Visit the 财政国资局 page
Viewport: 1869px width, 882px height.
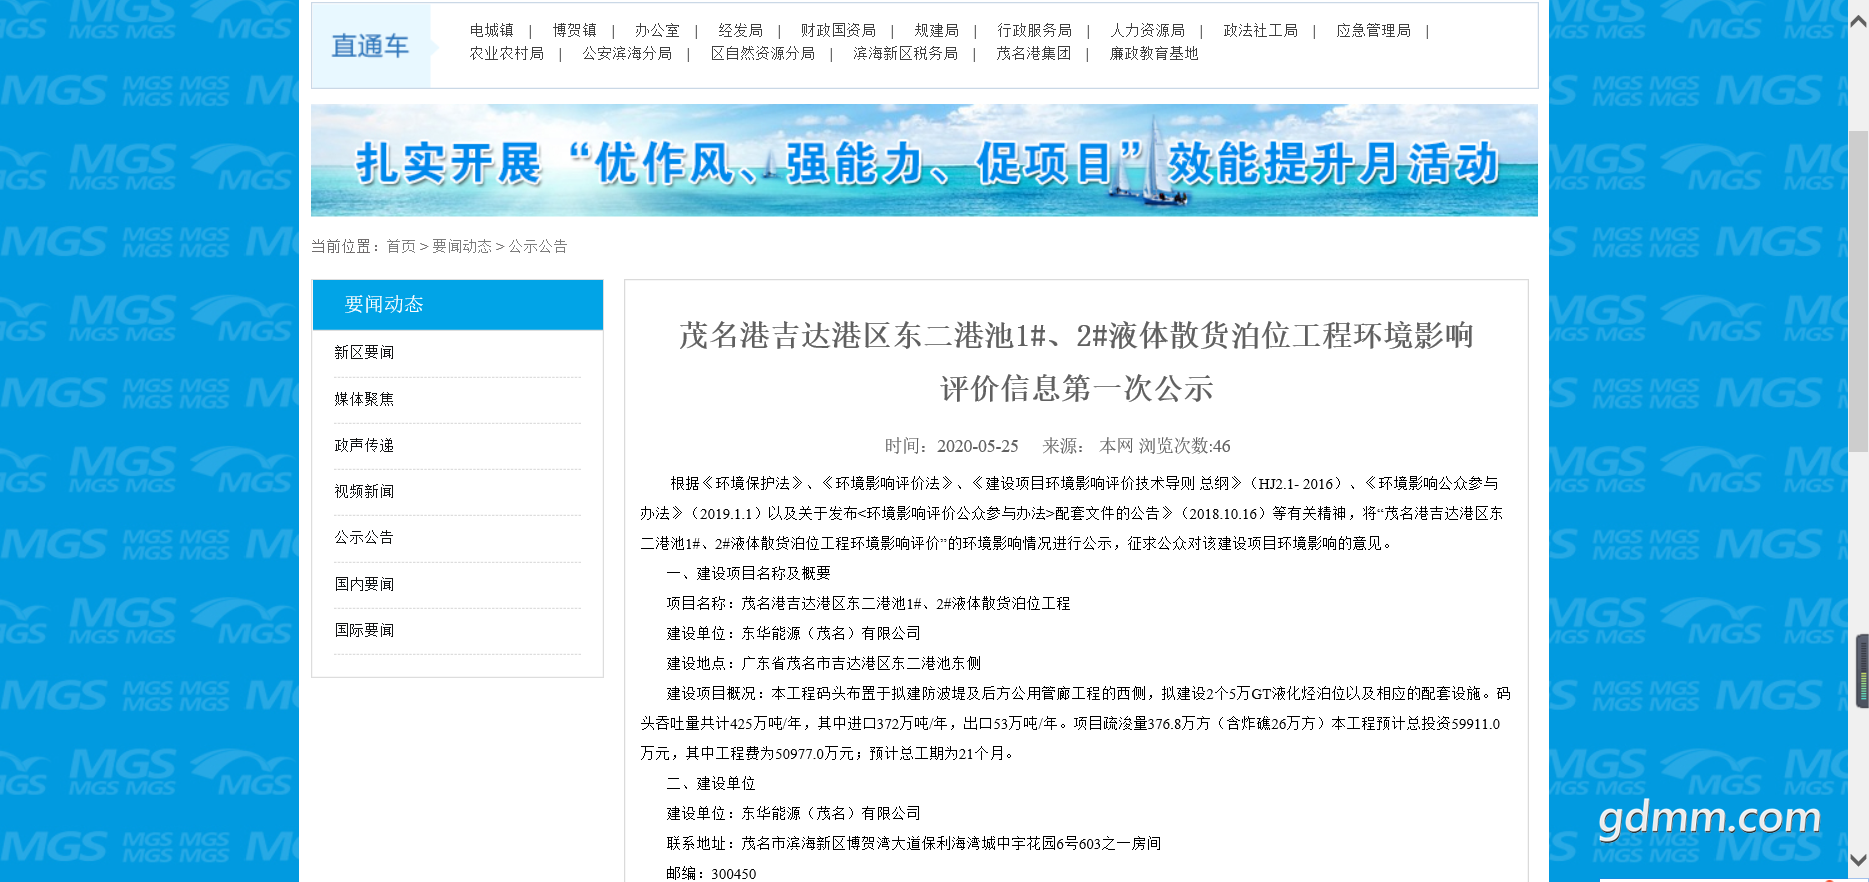click(x=838, y=31)
